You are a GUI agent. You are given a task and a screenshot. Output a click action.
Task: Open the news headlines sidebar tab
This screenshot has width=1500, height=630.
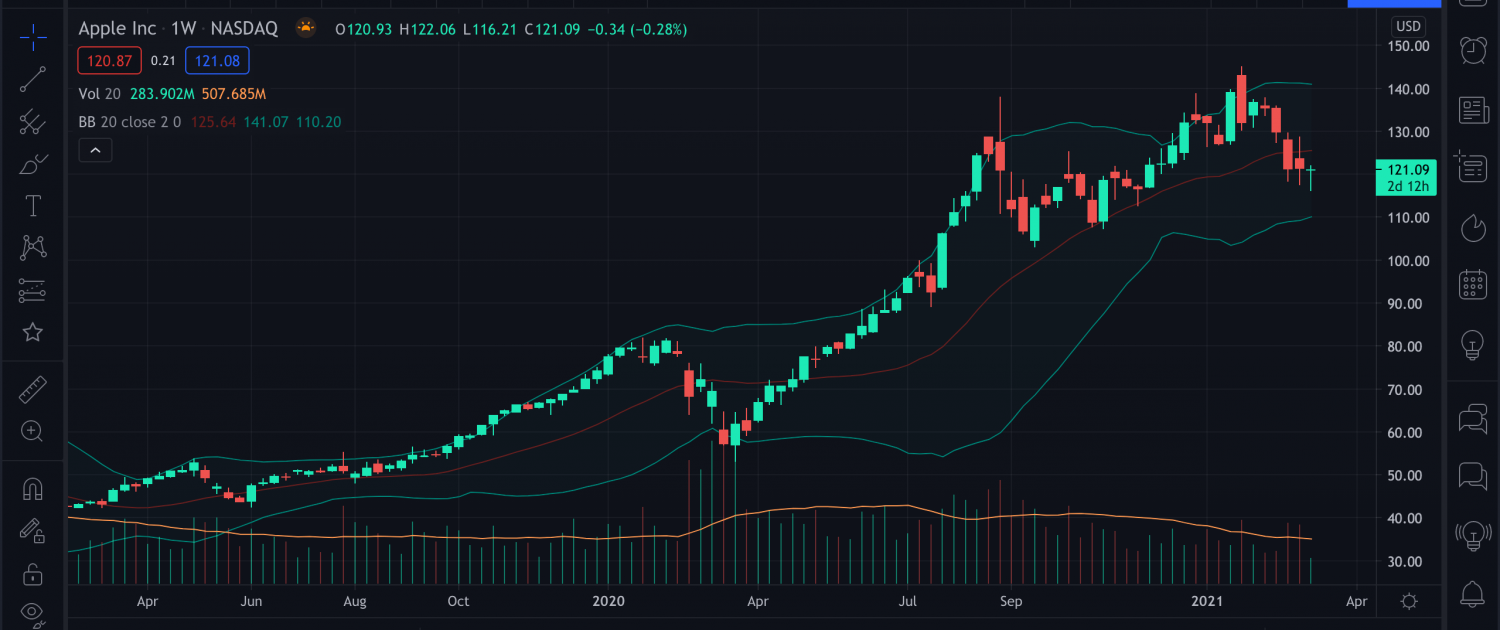tap(1472, 110)
